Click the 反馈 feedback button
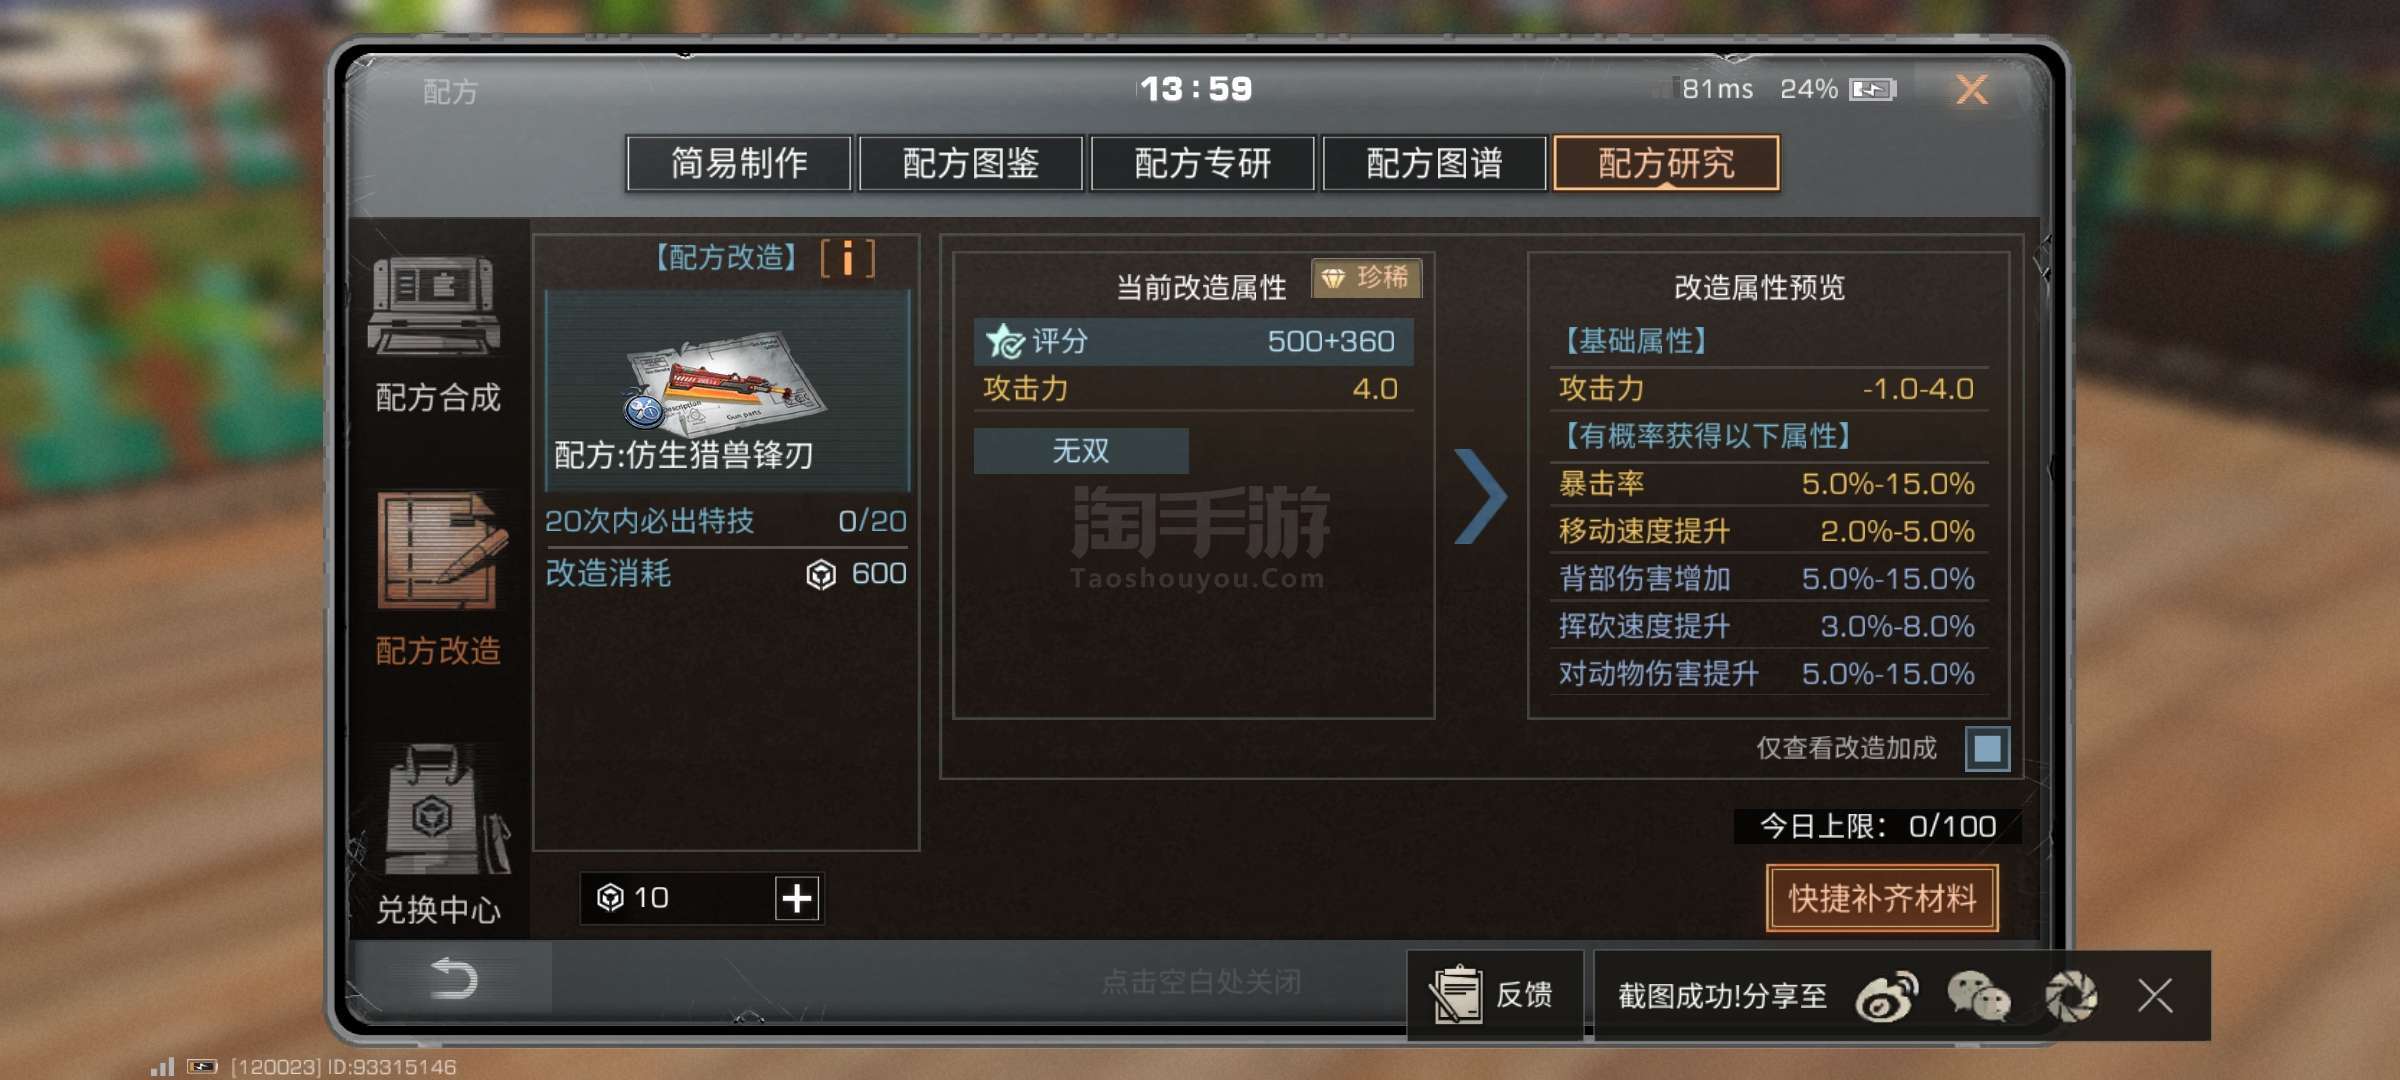The height and width of the screenshot is (1080, 2400). coord(1496,996)
